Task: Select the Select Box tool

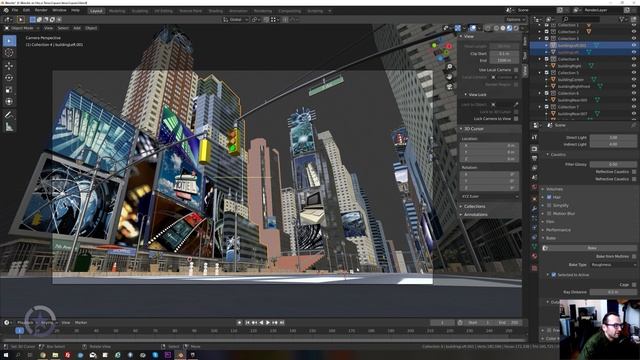Action: [x=9, y=41]
